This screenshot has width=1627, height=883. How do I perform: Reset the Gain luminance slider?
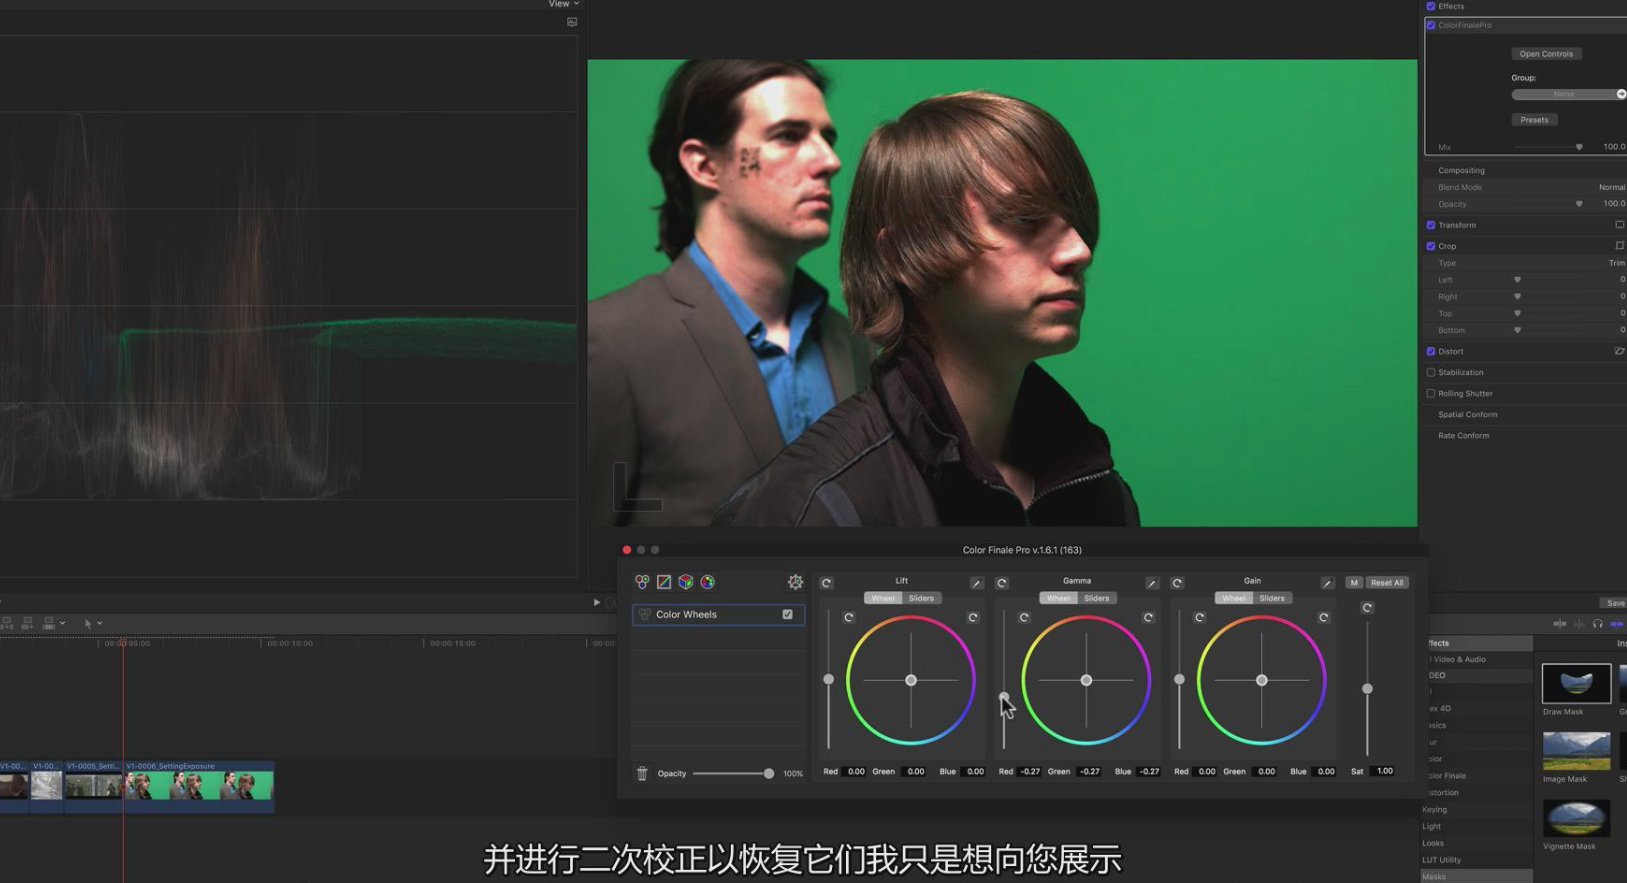1199,617
